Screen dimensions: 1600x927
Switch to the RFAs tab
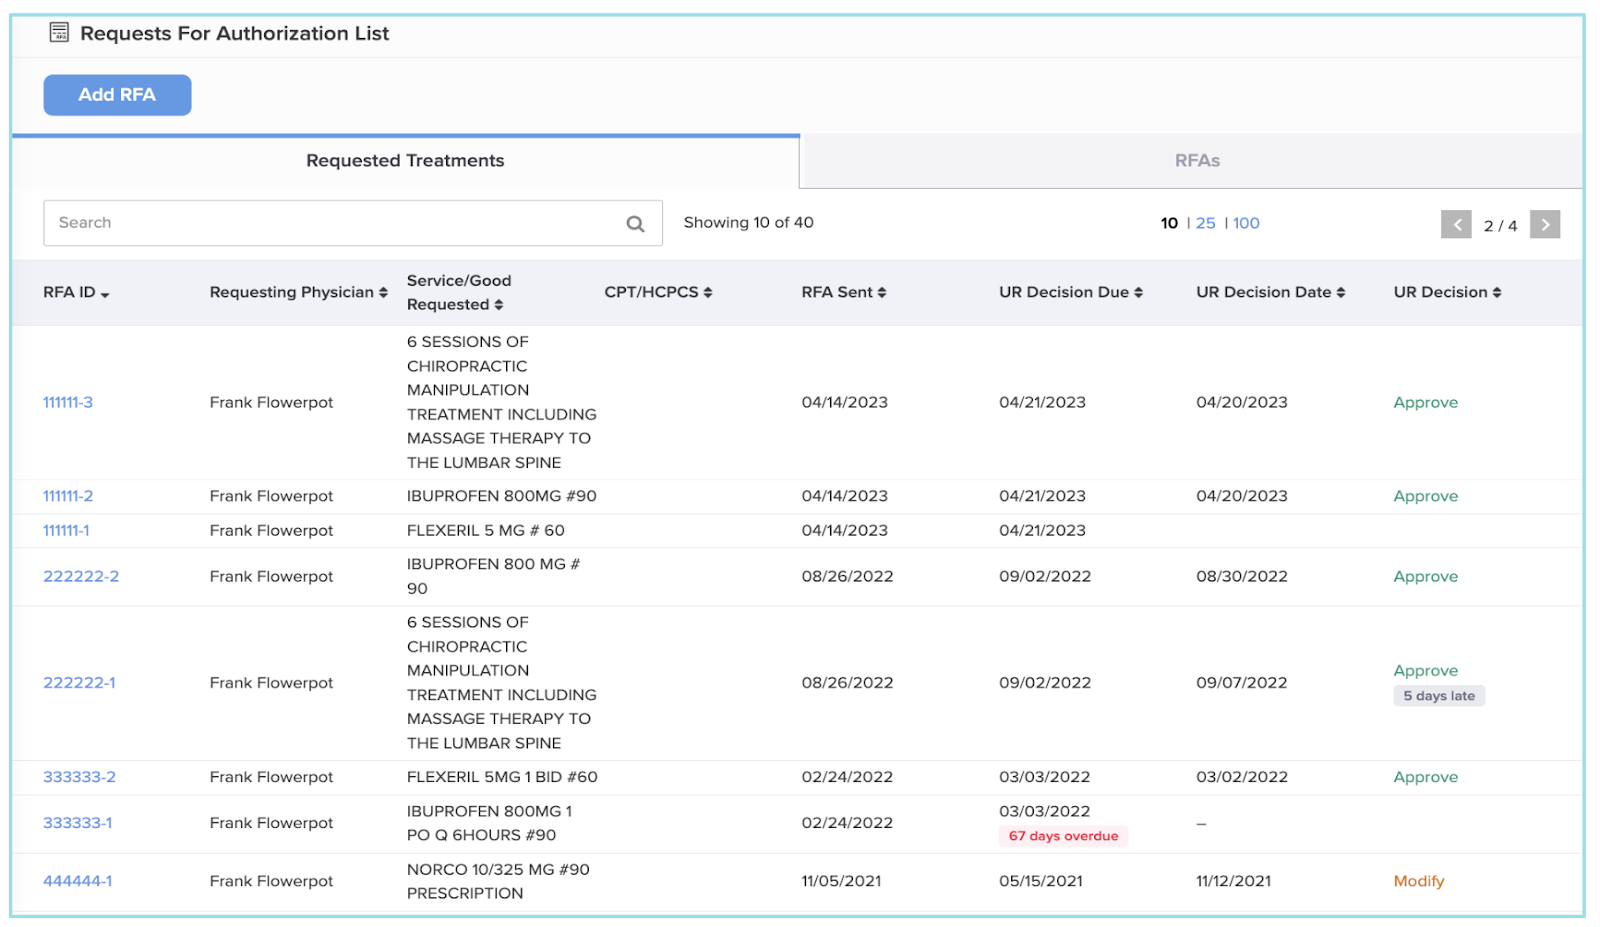[1198, 160]
